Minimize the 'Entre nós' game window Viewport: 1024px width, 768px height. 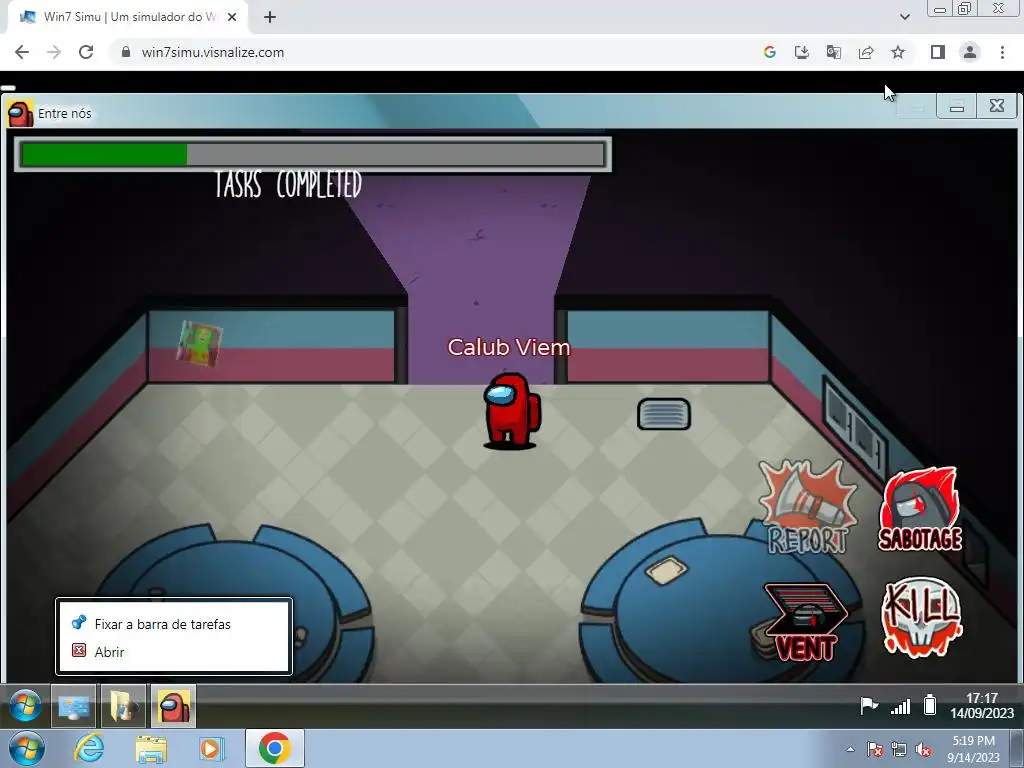(957, 106)
